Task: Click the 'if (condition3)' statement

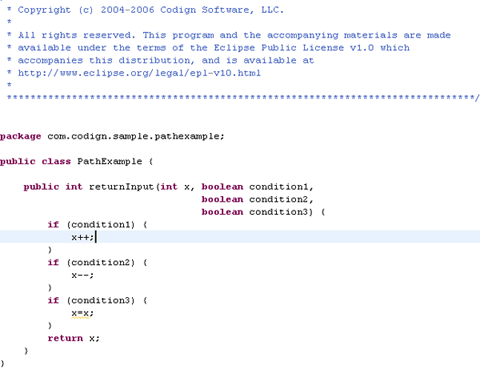Action: pos(97,301)
